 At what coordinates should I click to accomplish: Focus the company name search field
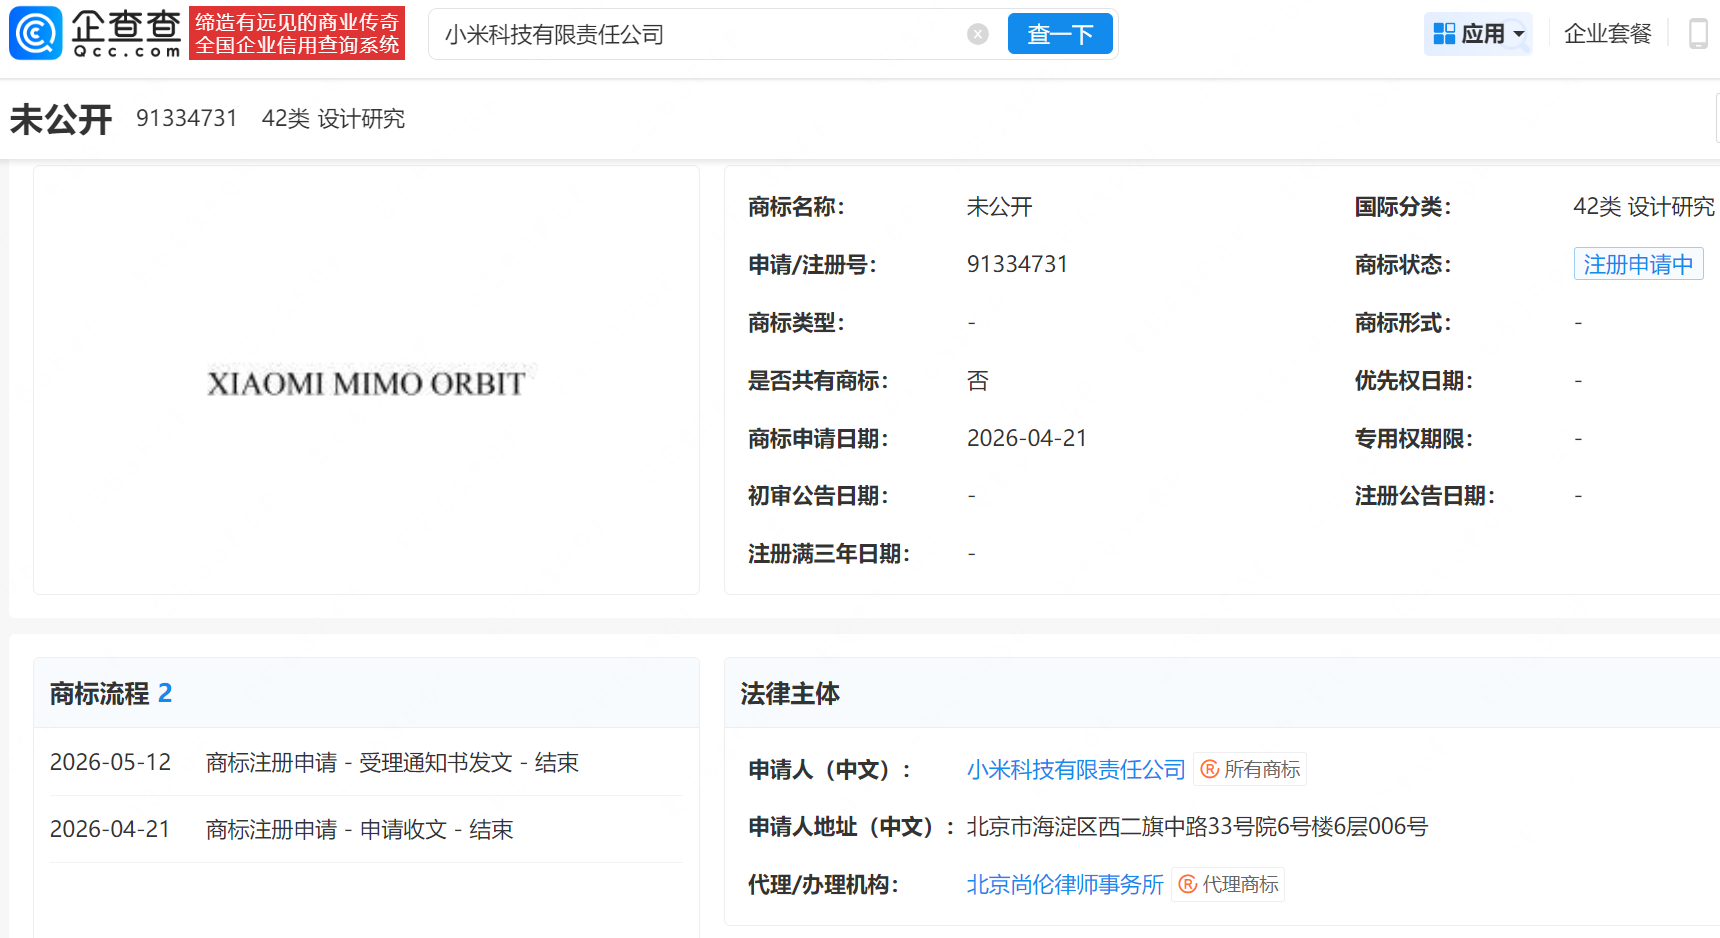tap(700, 34)
